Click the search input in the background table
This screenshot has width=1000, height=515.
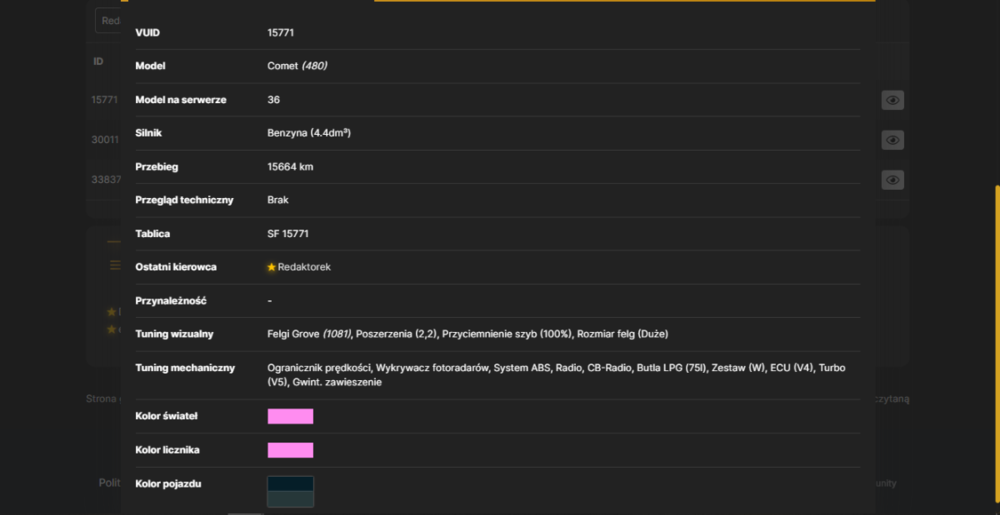pyautogui.click(x=108, y=20)
